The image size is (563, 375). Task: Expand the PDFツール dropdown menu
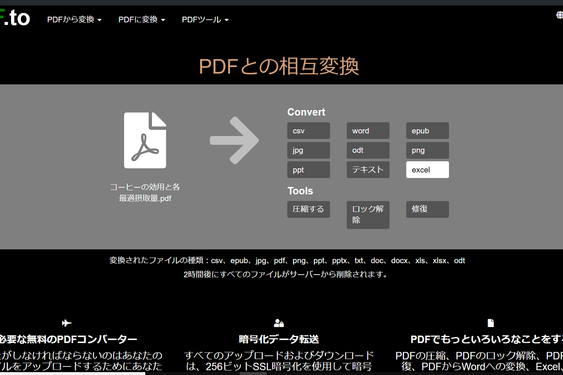click(x=205, y=20)
